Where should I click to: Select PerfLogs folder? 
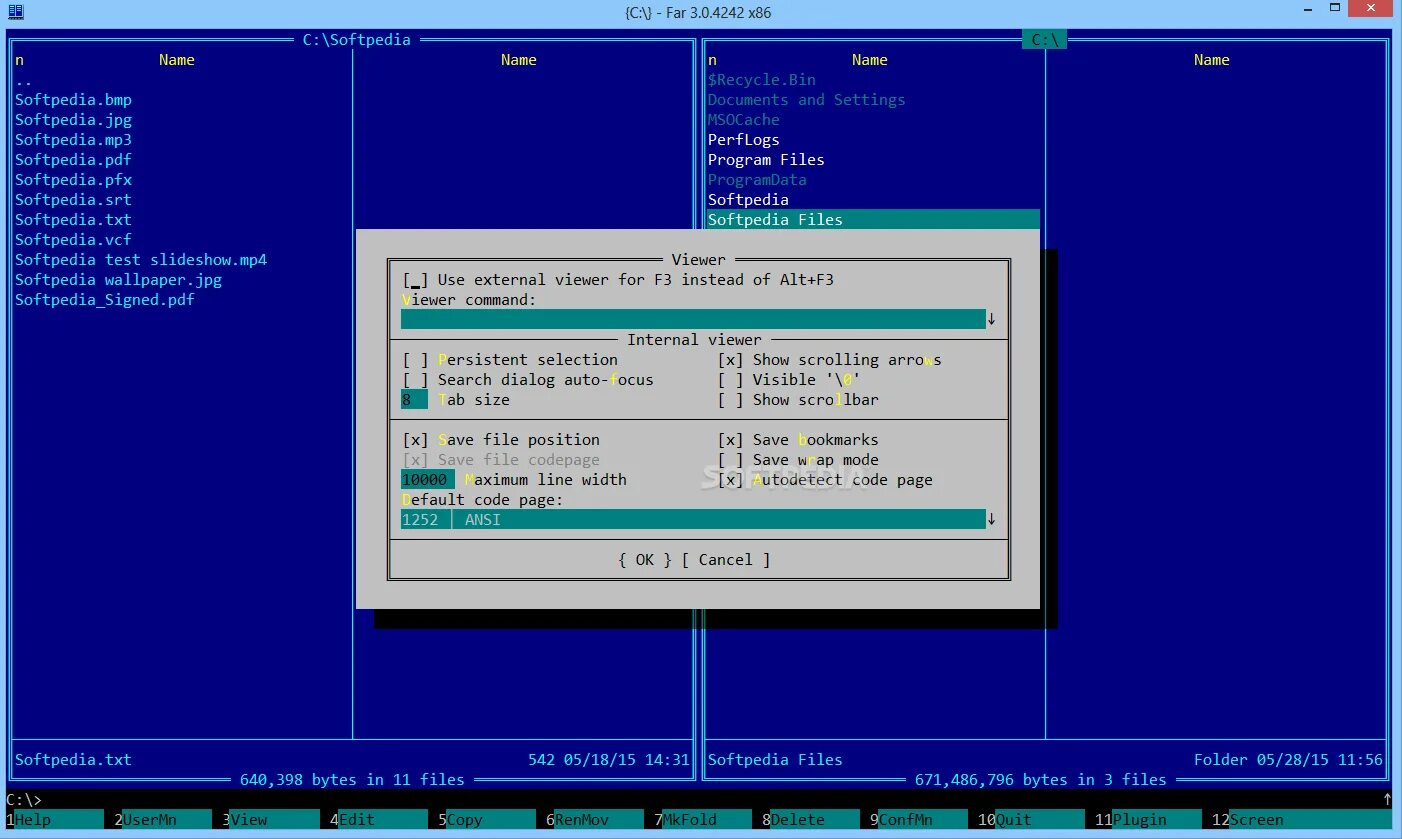743,140
